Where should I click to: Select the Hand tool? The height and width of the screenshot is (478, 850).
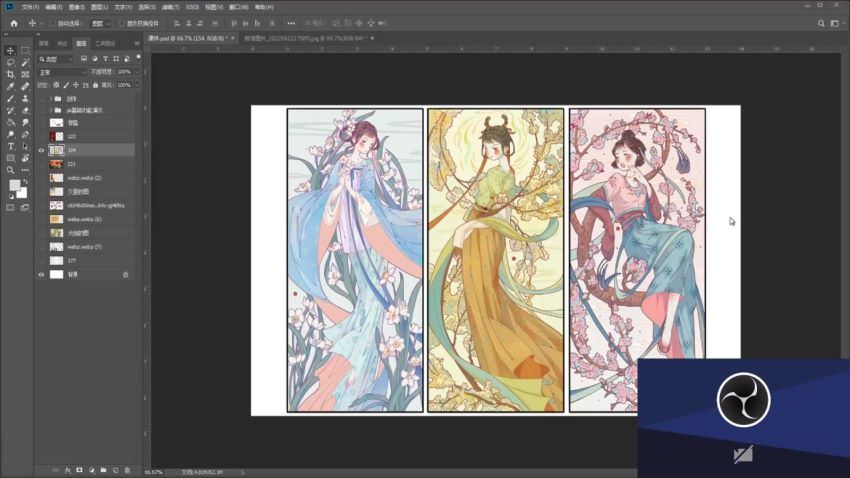tap(25, 158)
